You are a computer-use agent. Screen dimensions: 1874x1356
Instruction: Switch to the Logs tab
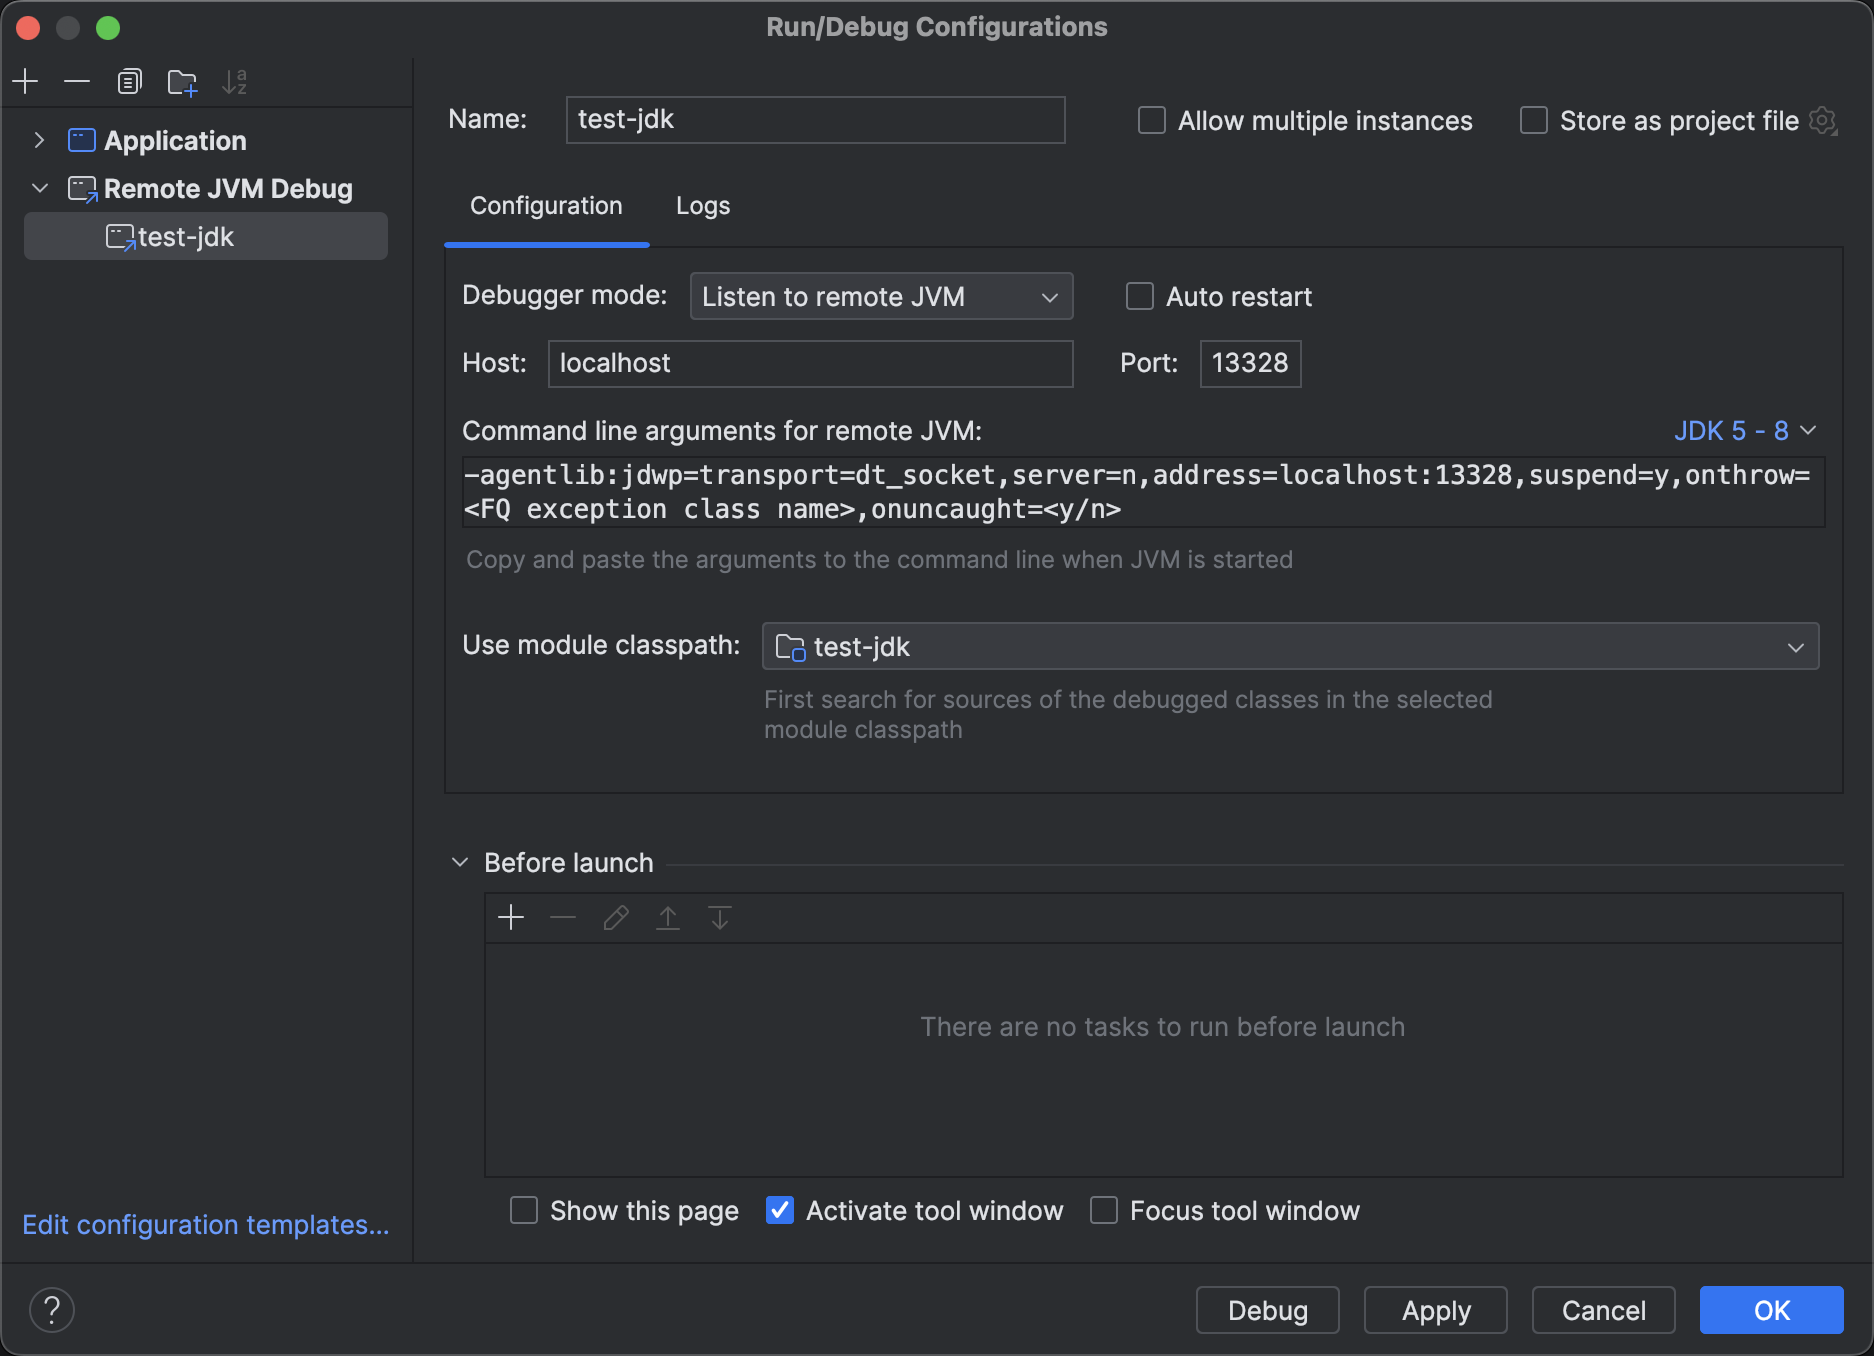pyautogui.click(x=702, y=206)
